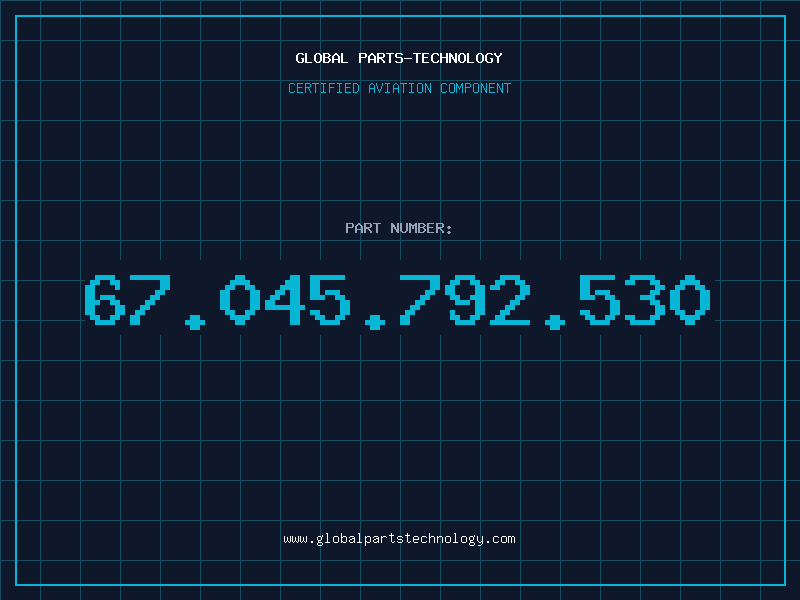Image resolution: width=800 pixels, height=600 pixels.
Task: Open the www.globalpartstechnology.com link
Action: [399, 539]
